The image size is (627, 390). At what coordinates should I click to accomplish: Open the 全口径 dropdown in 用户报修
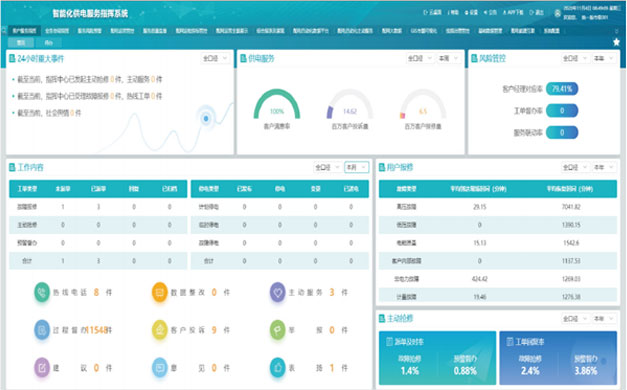click(x=575, y=167)
